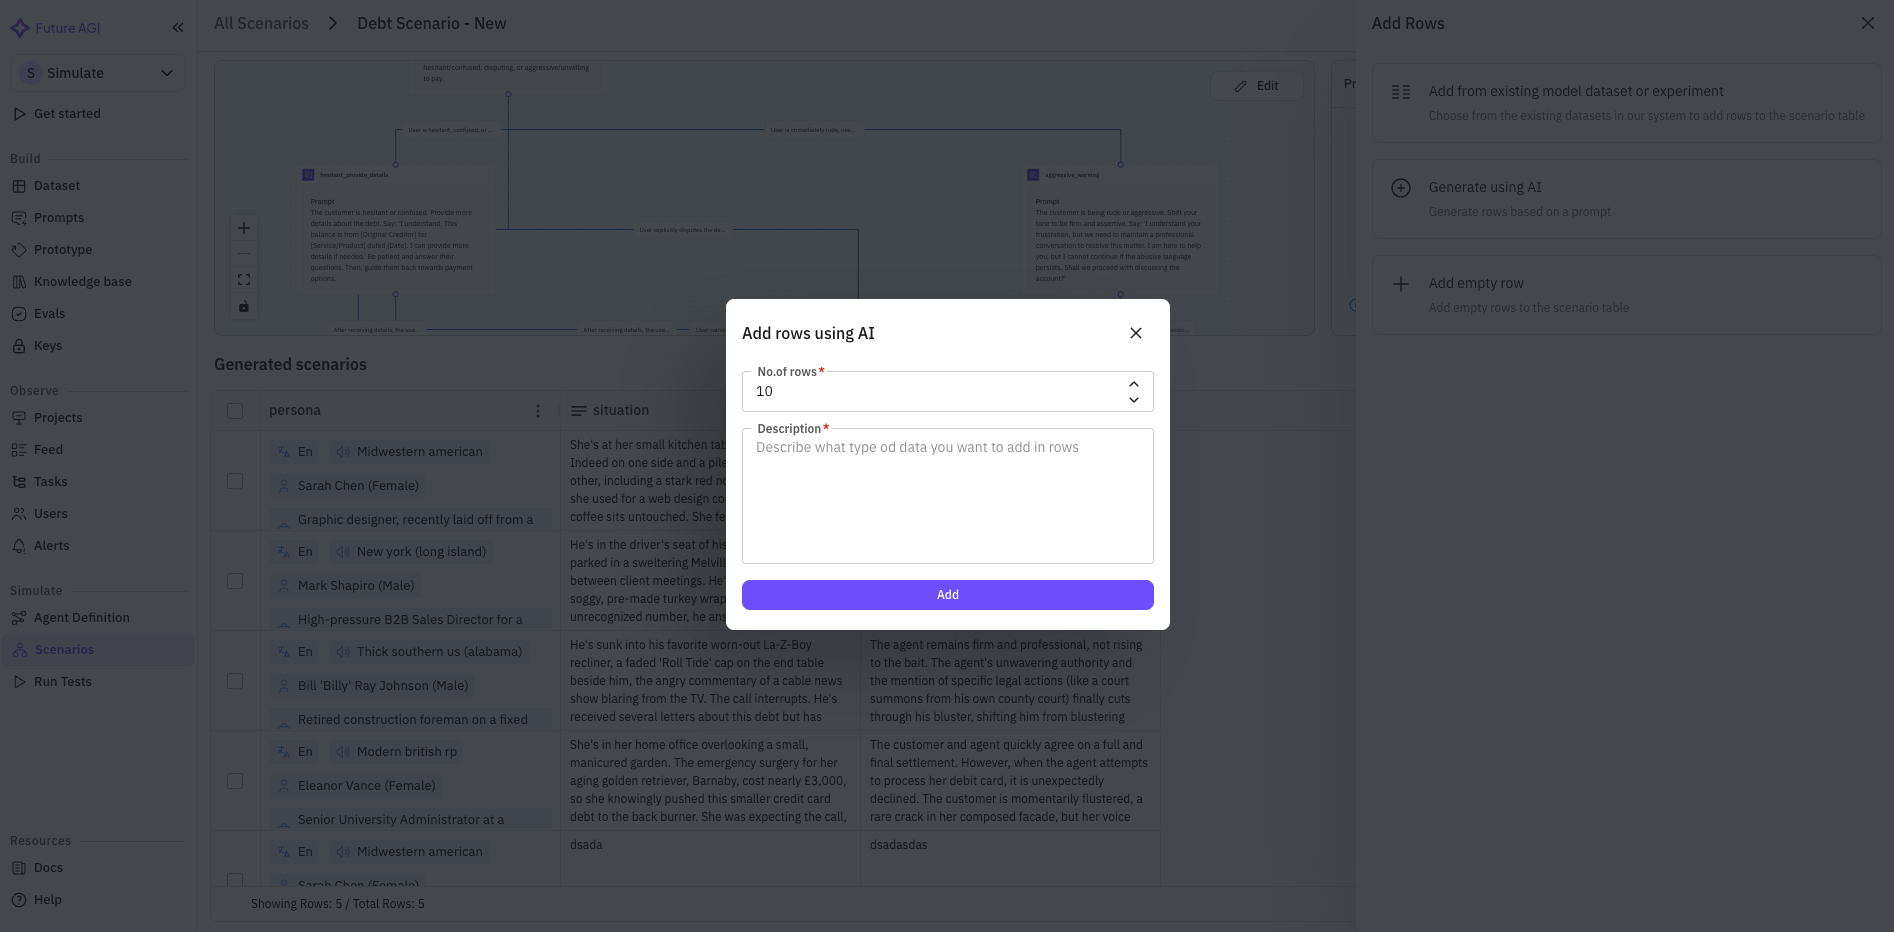Open the Knowledge base panel

click(x=82, y=281)
